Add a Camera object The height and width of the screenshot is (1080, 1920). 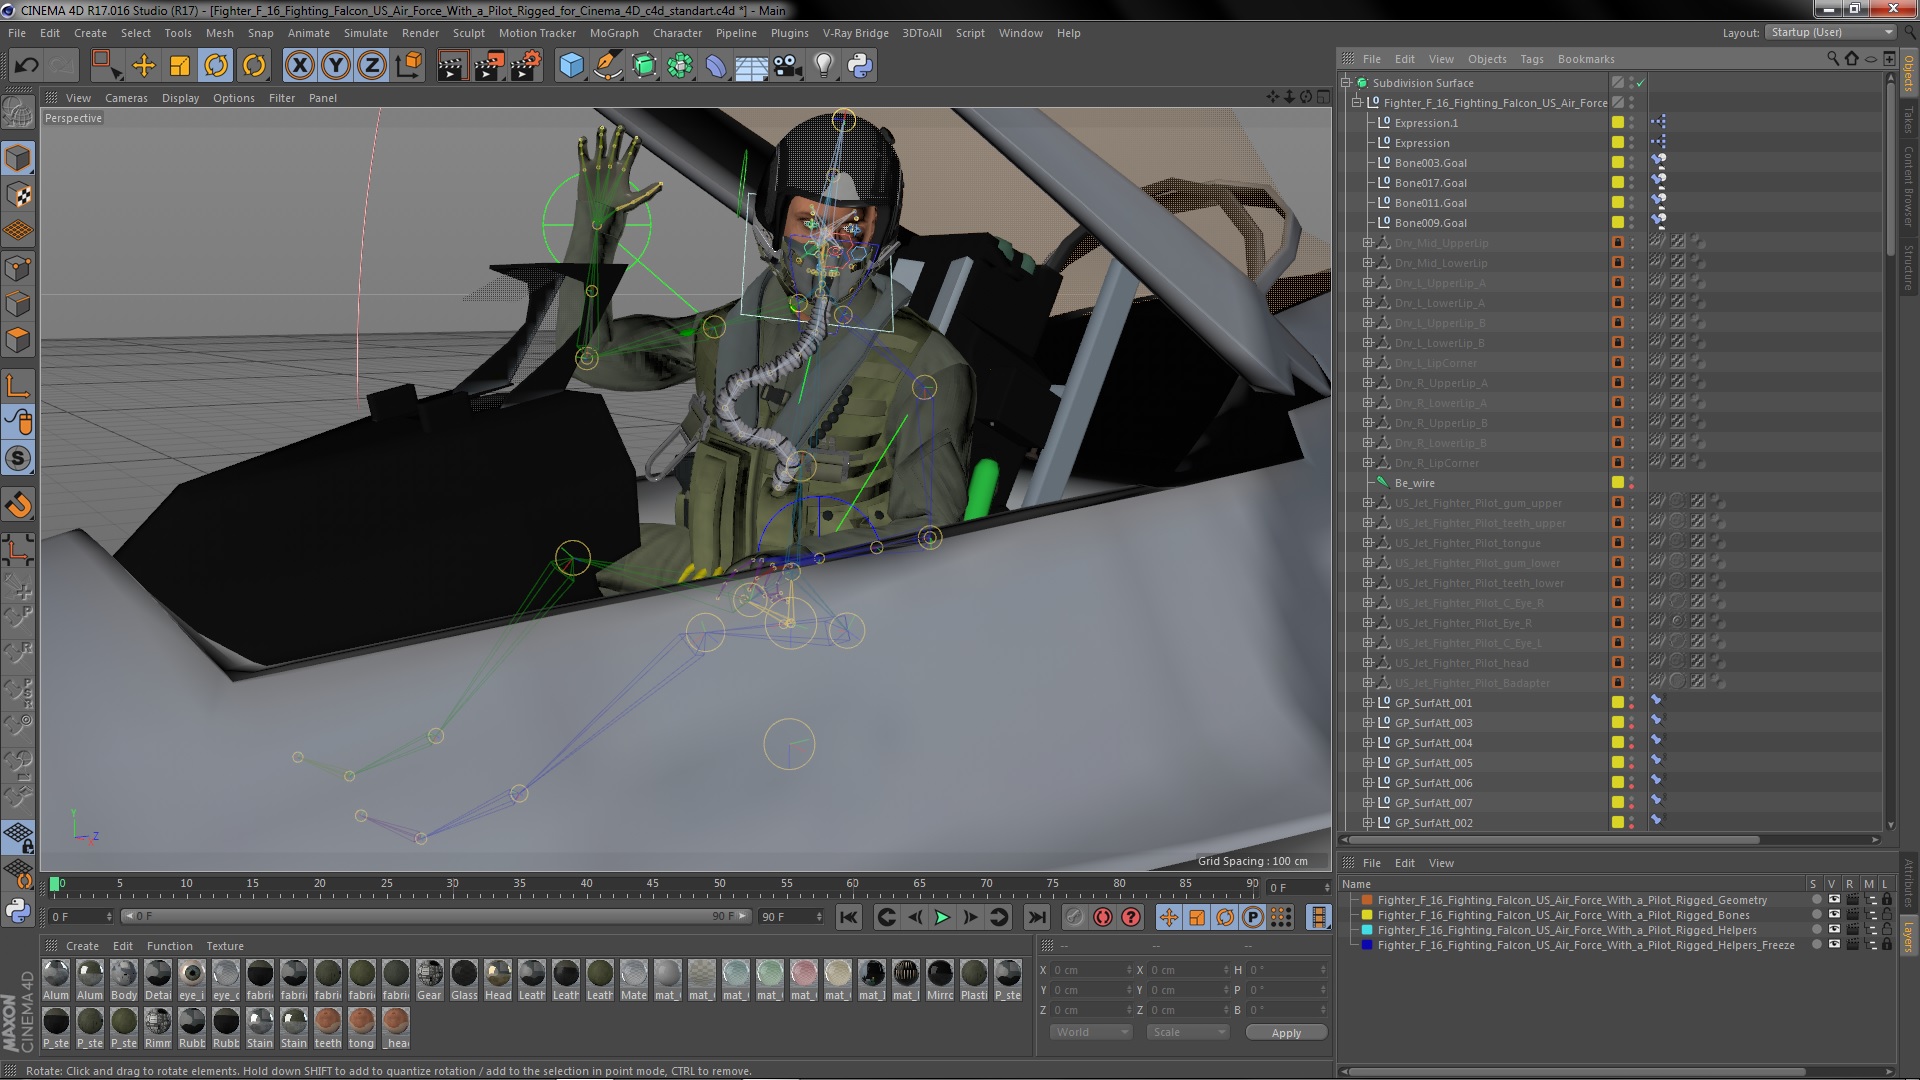coord(787,66)
